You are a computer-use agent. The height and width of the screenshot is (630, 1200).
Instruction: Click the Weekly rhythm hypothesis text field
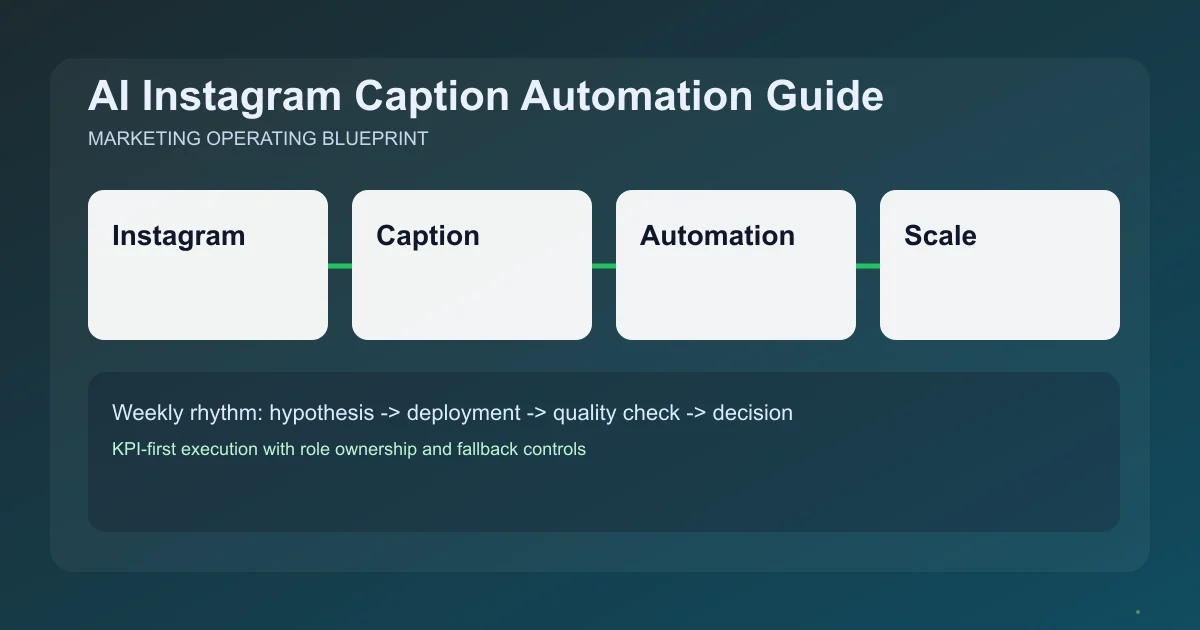(452, 412)
